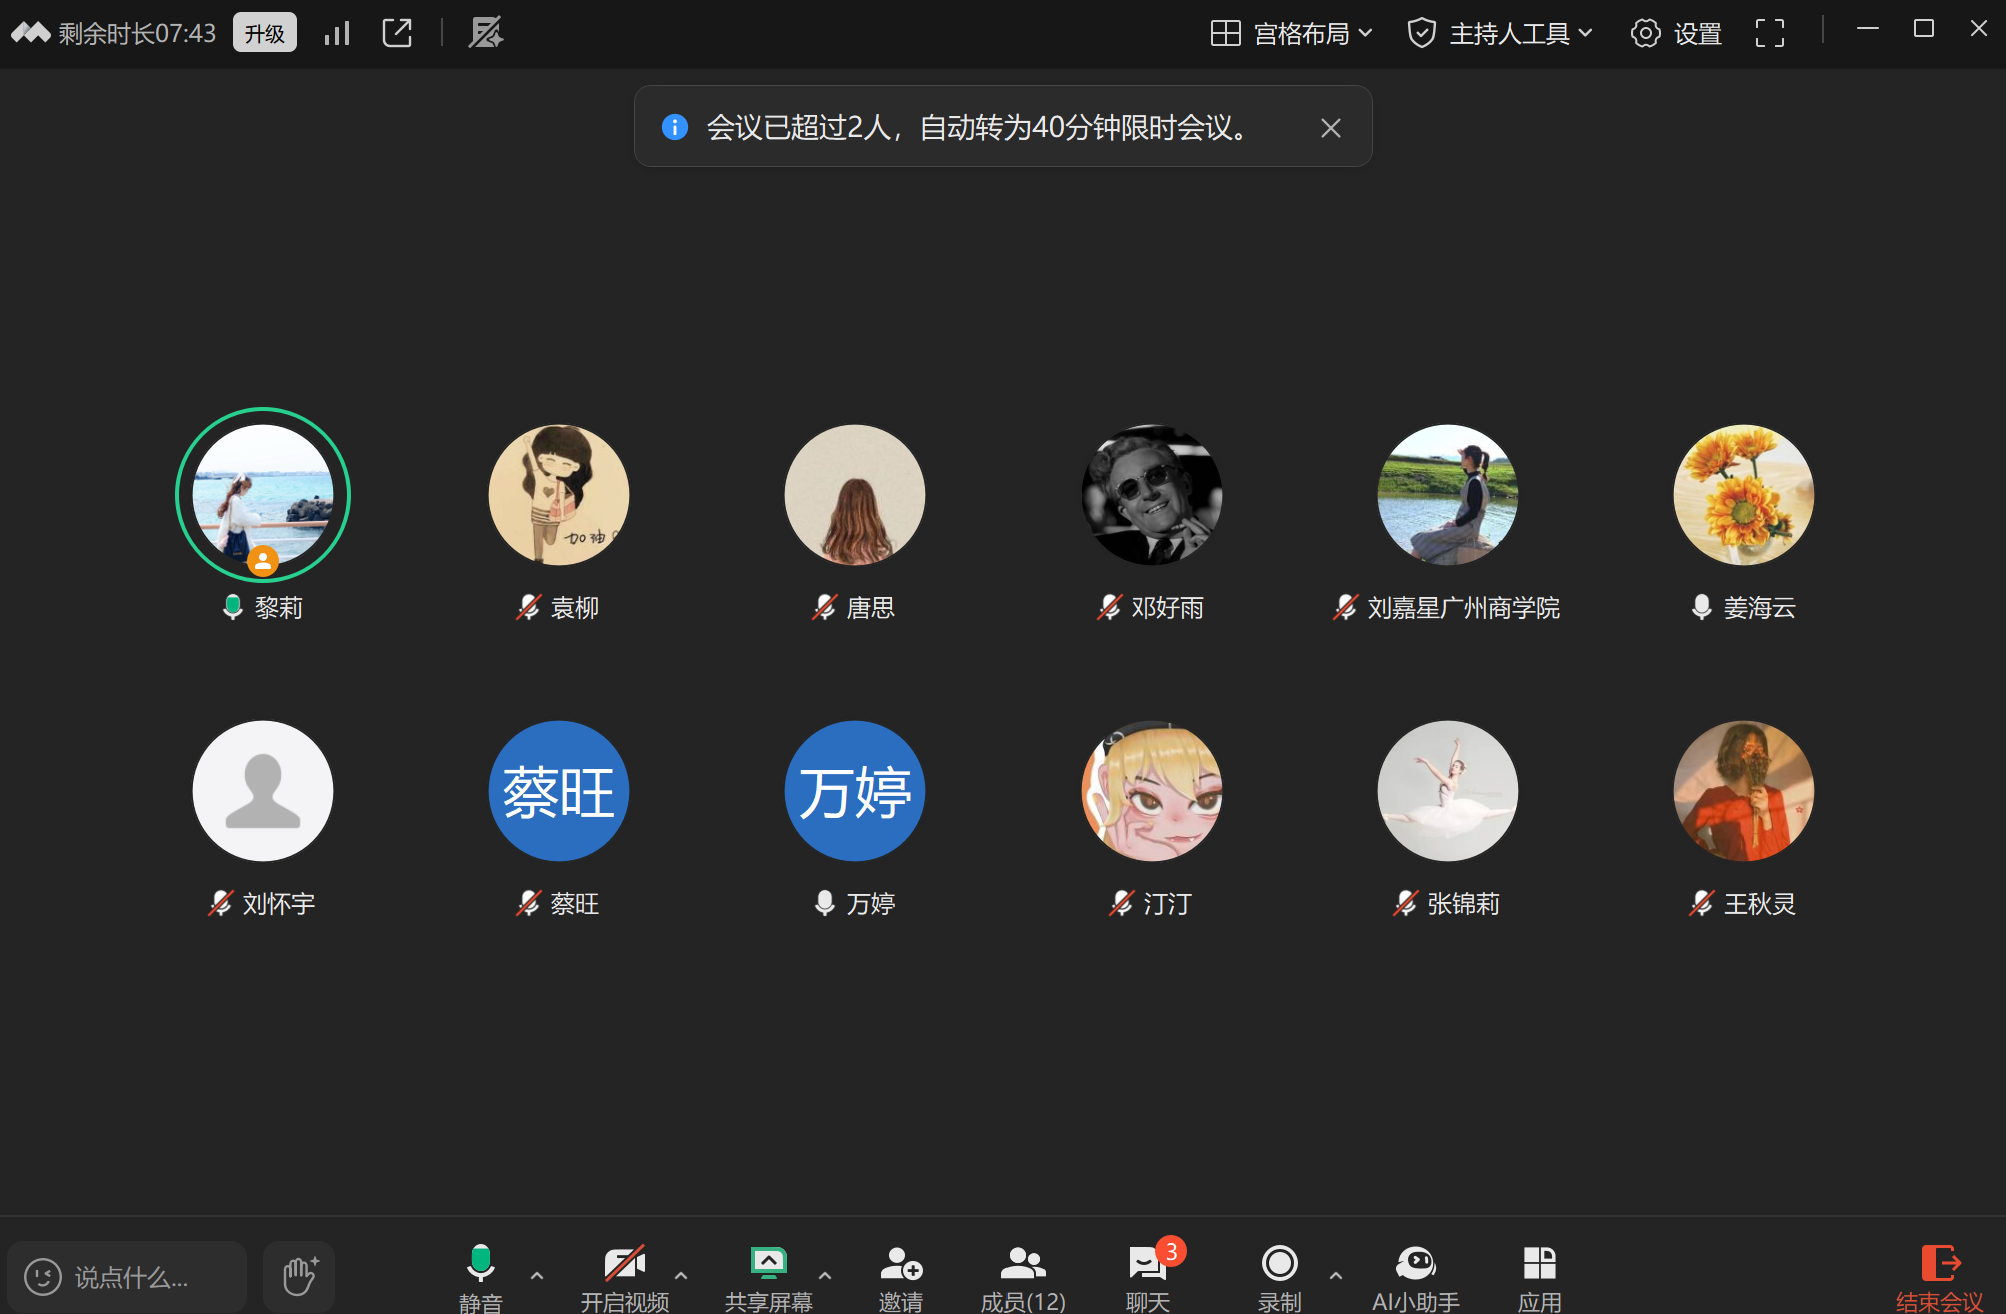Open the emoji reaction picker
2006x1314 pixels.
[41, 1274]
